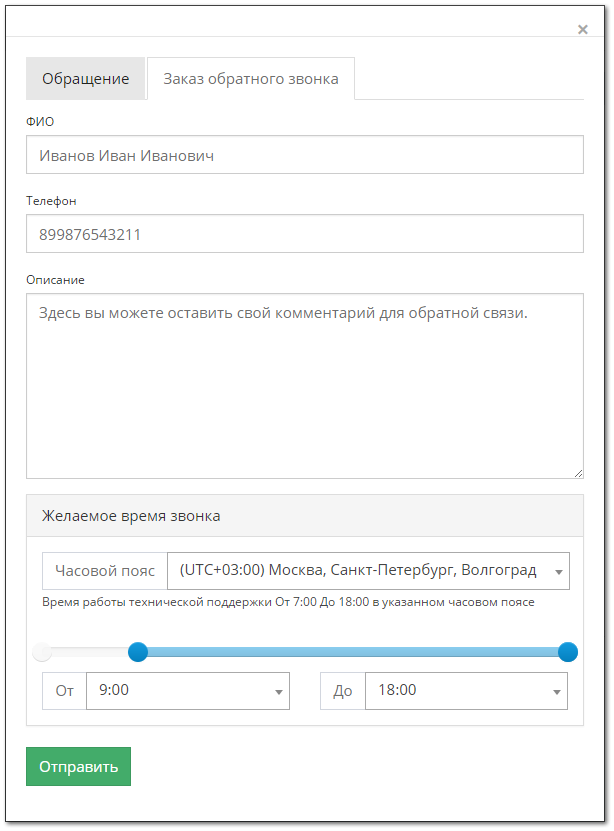Open the От start time dropdown
The height and width of the screenshot is (831, 614).
click(188, 691)
